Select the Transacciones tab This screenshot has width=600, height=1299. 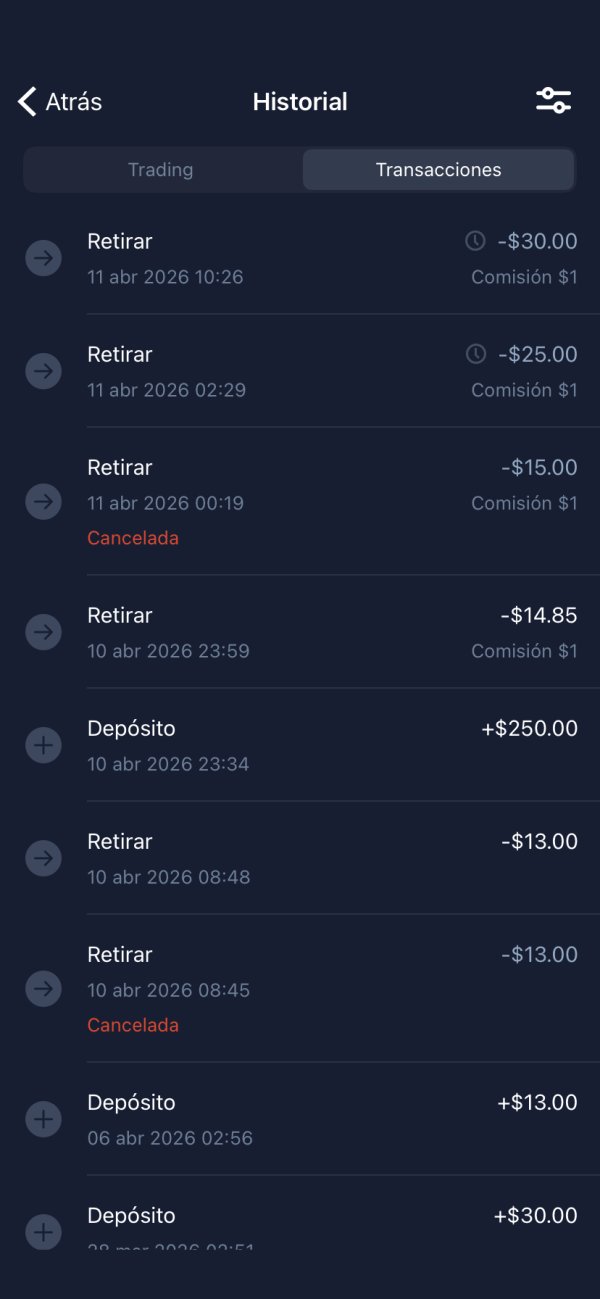pos(438,170)
